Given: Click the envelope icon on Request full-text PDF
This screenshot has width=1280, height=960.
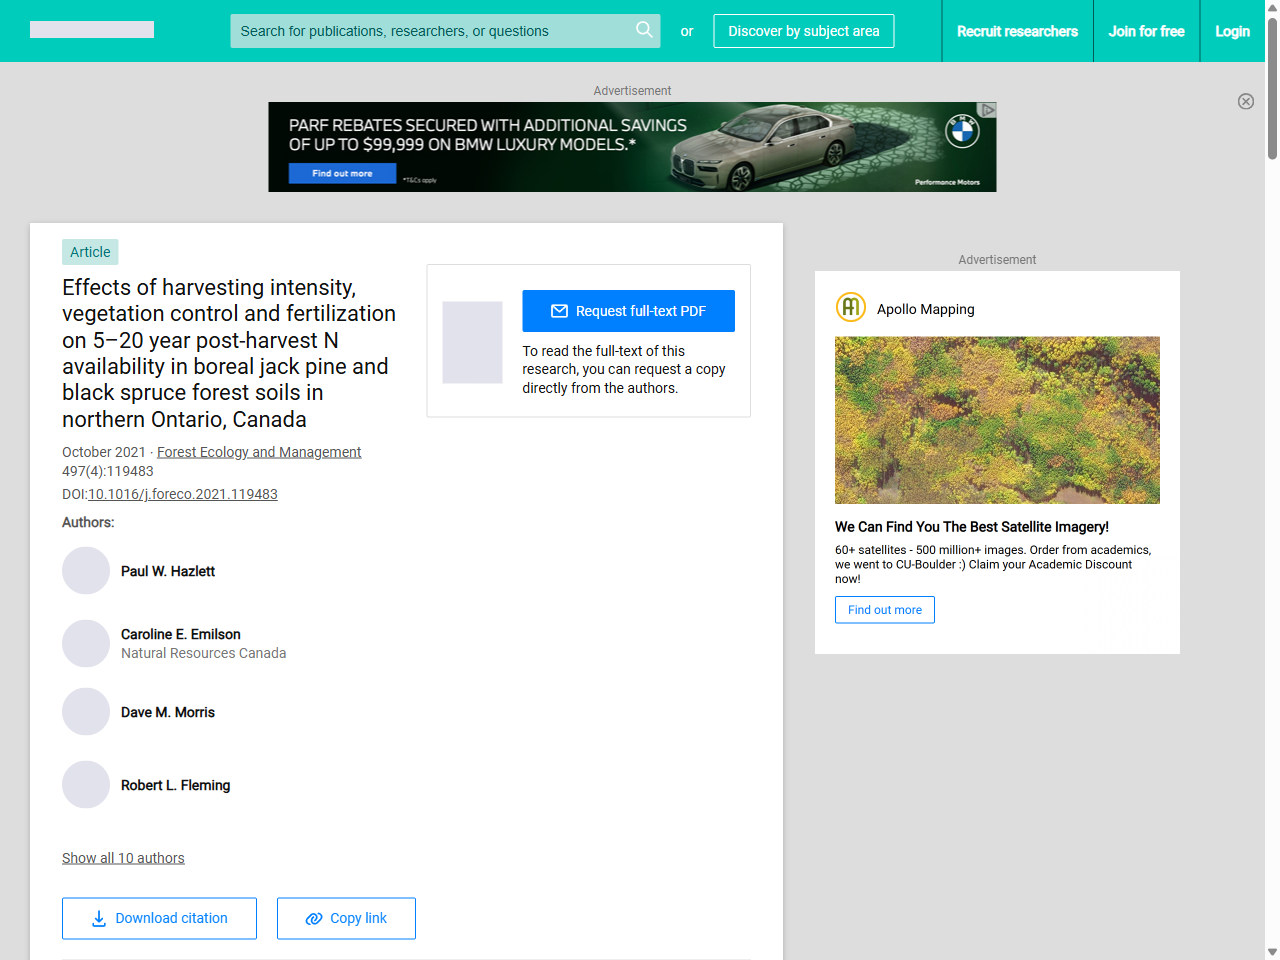Looking at the screenshot, I should click(560, 310).
